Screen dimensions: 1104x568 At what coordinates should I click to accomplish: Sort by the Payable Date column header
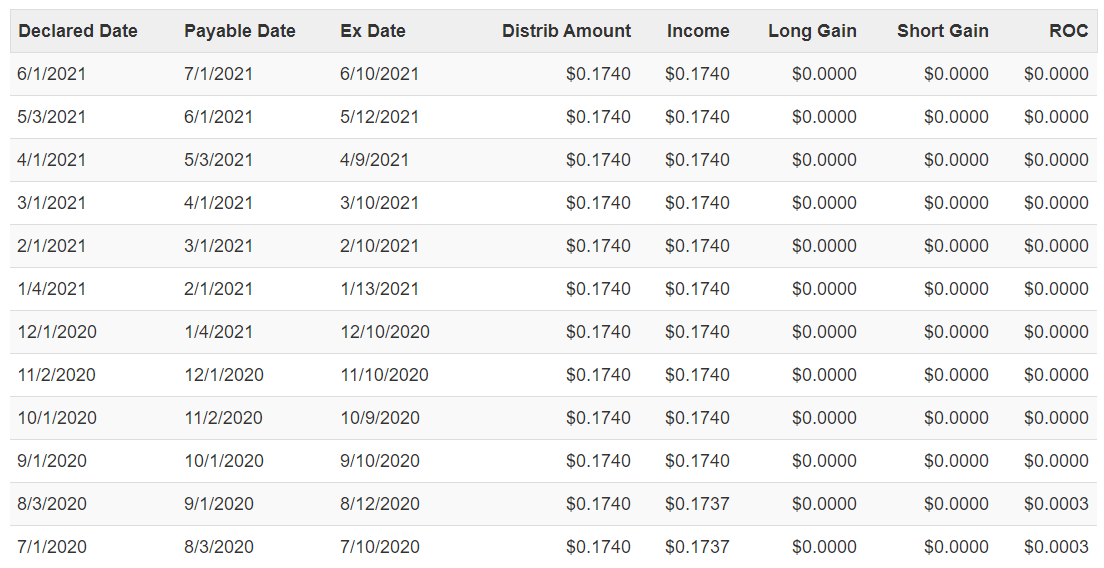pyautogui.click(x=239, y=31)
